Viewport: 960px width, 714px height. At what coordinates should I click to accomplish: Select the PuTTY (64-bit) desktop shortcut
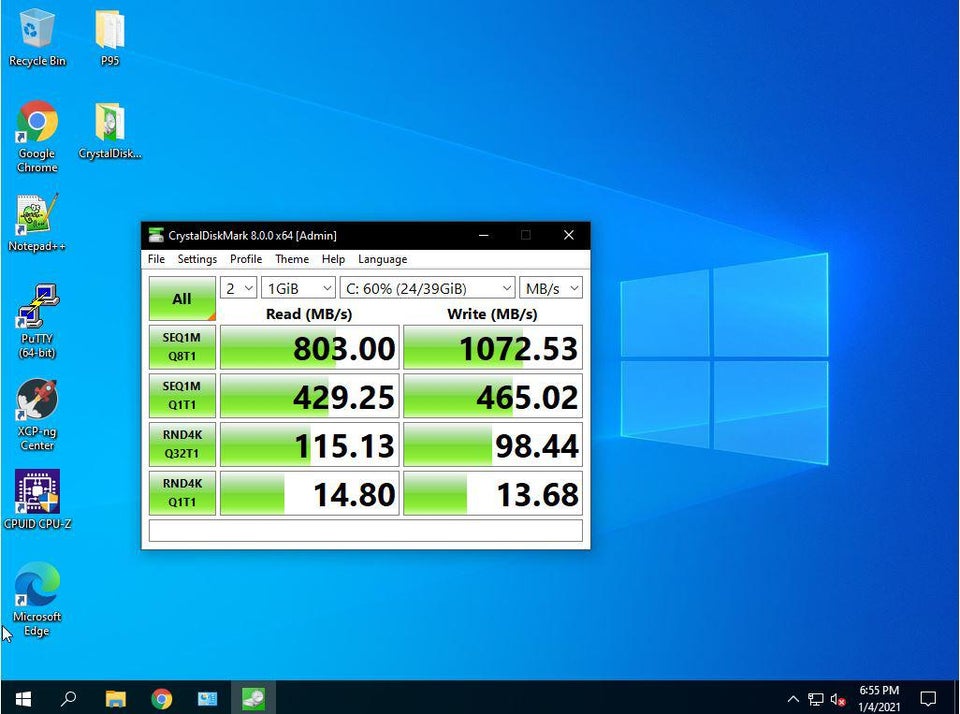point(37,321)
